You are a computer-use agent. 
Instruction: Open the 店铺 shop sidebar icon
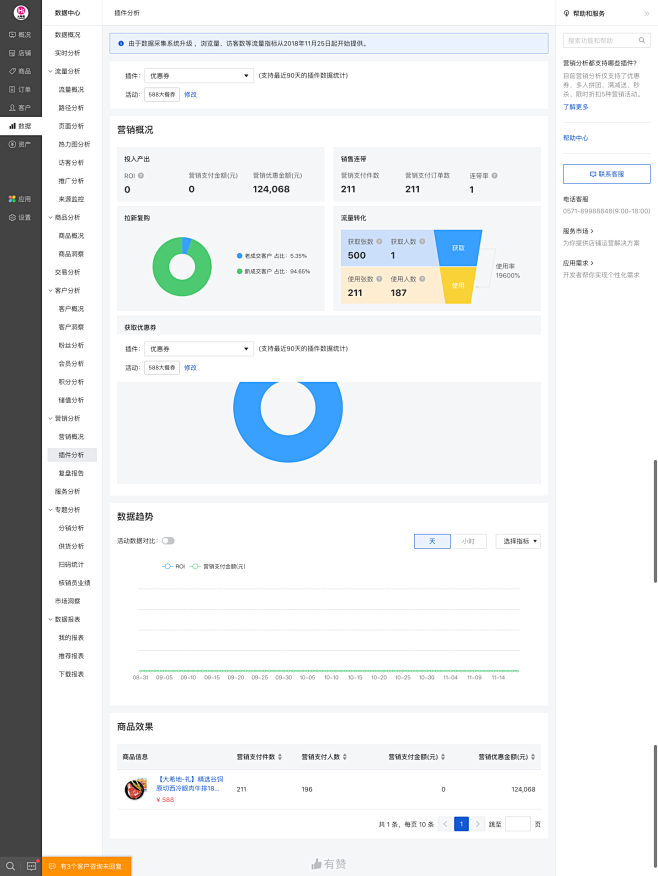pos(12,53)
